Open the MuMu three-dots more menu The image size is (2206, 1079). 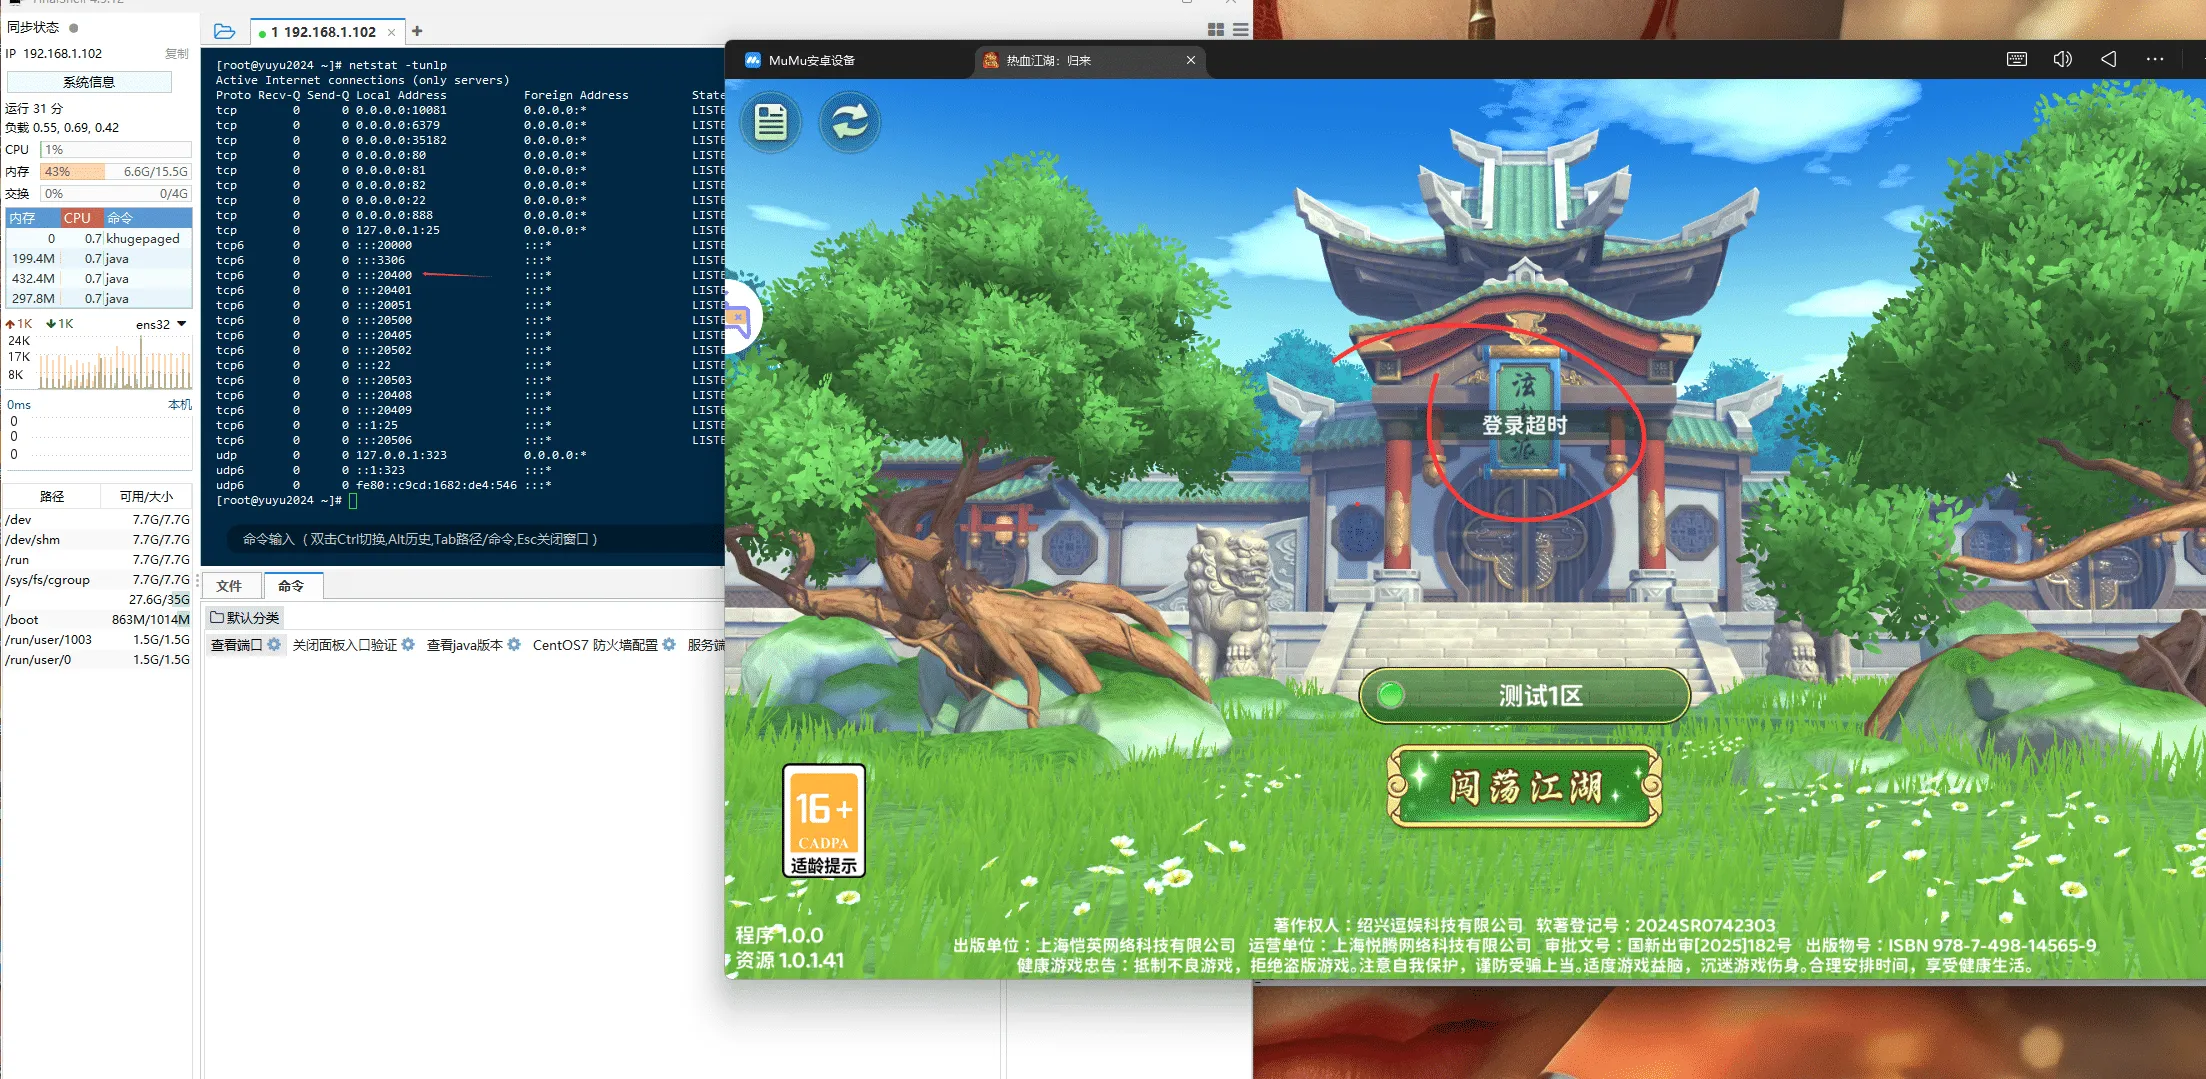[2154, 60]
